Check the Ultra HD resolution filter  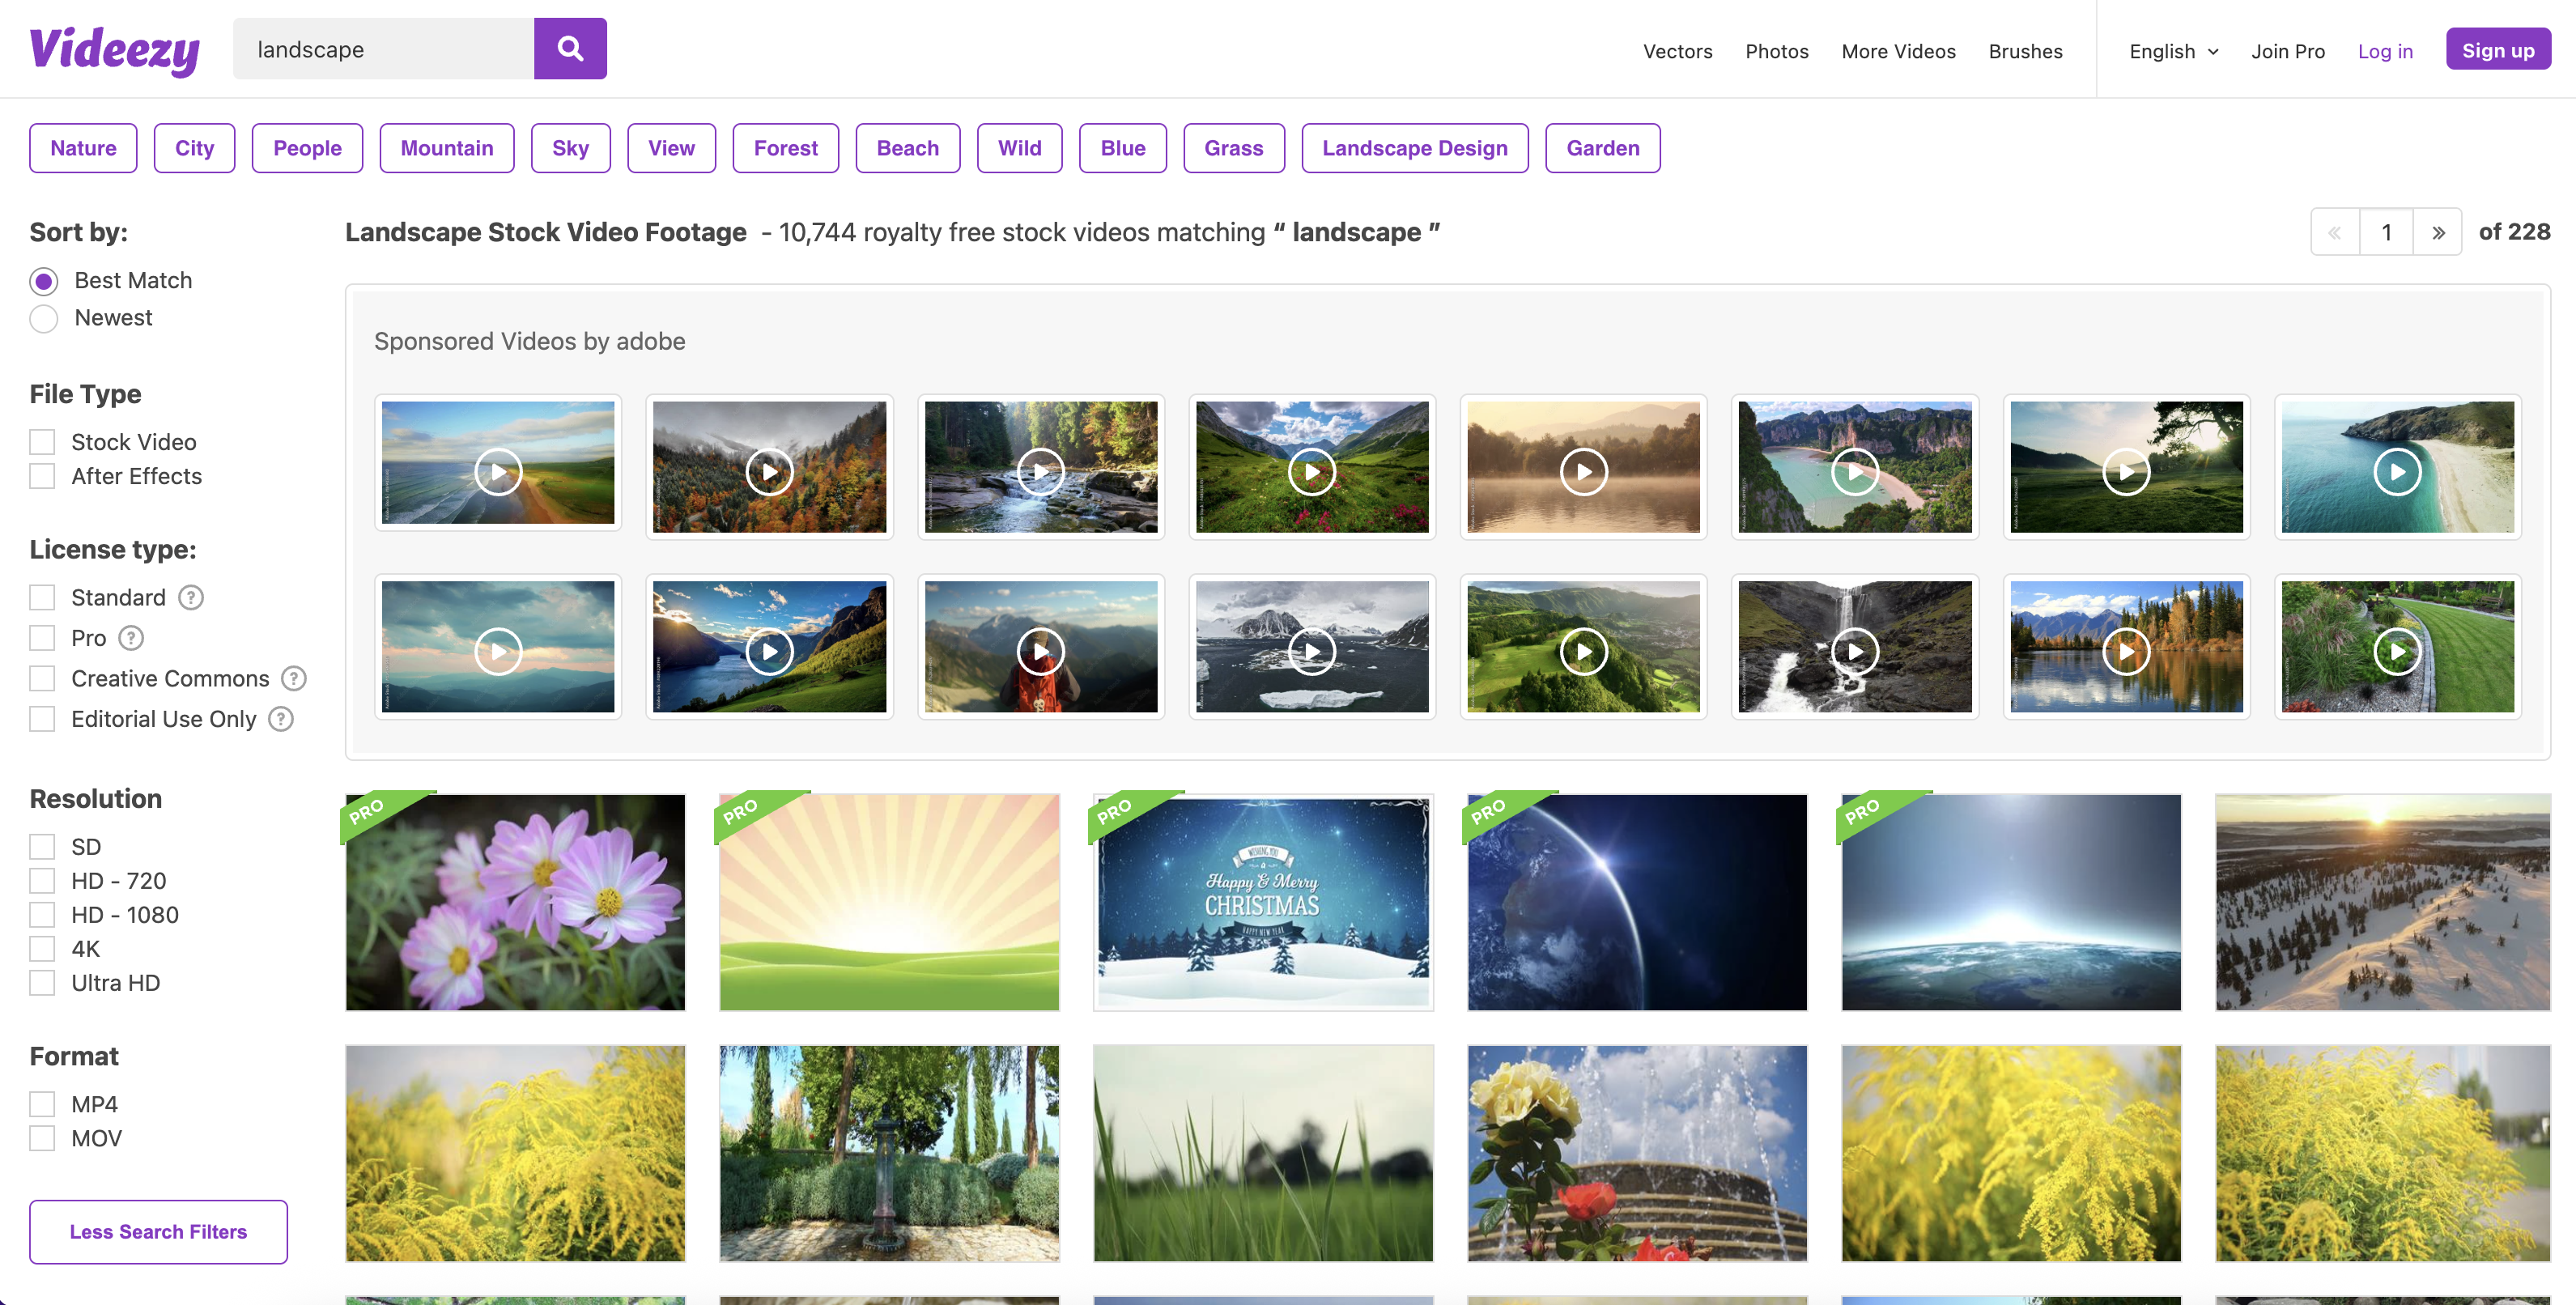coord(42,982)
